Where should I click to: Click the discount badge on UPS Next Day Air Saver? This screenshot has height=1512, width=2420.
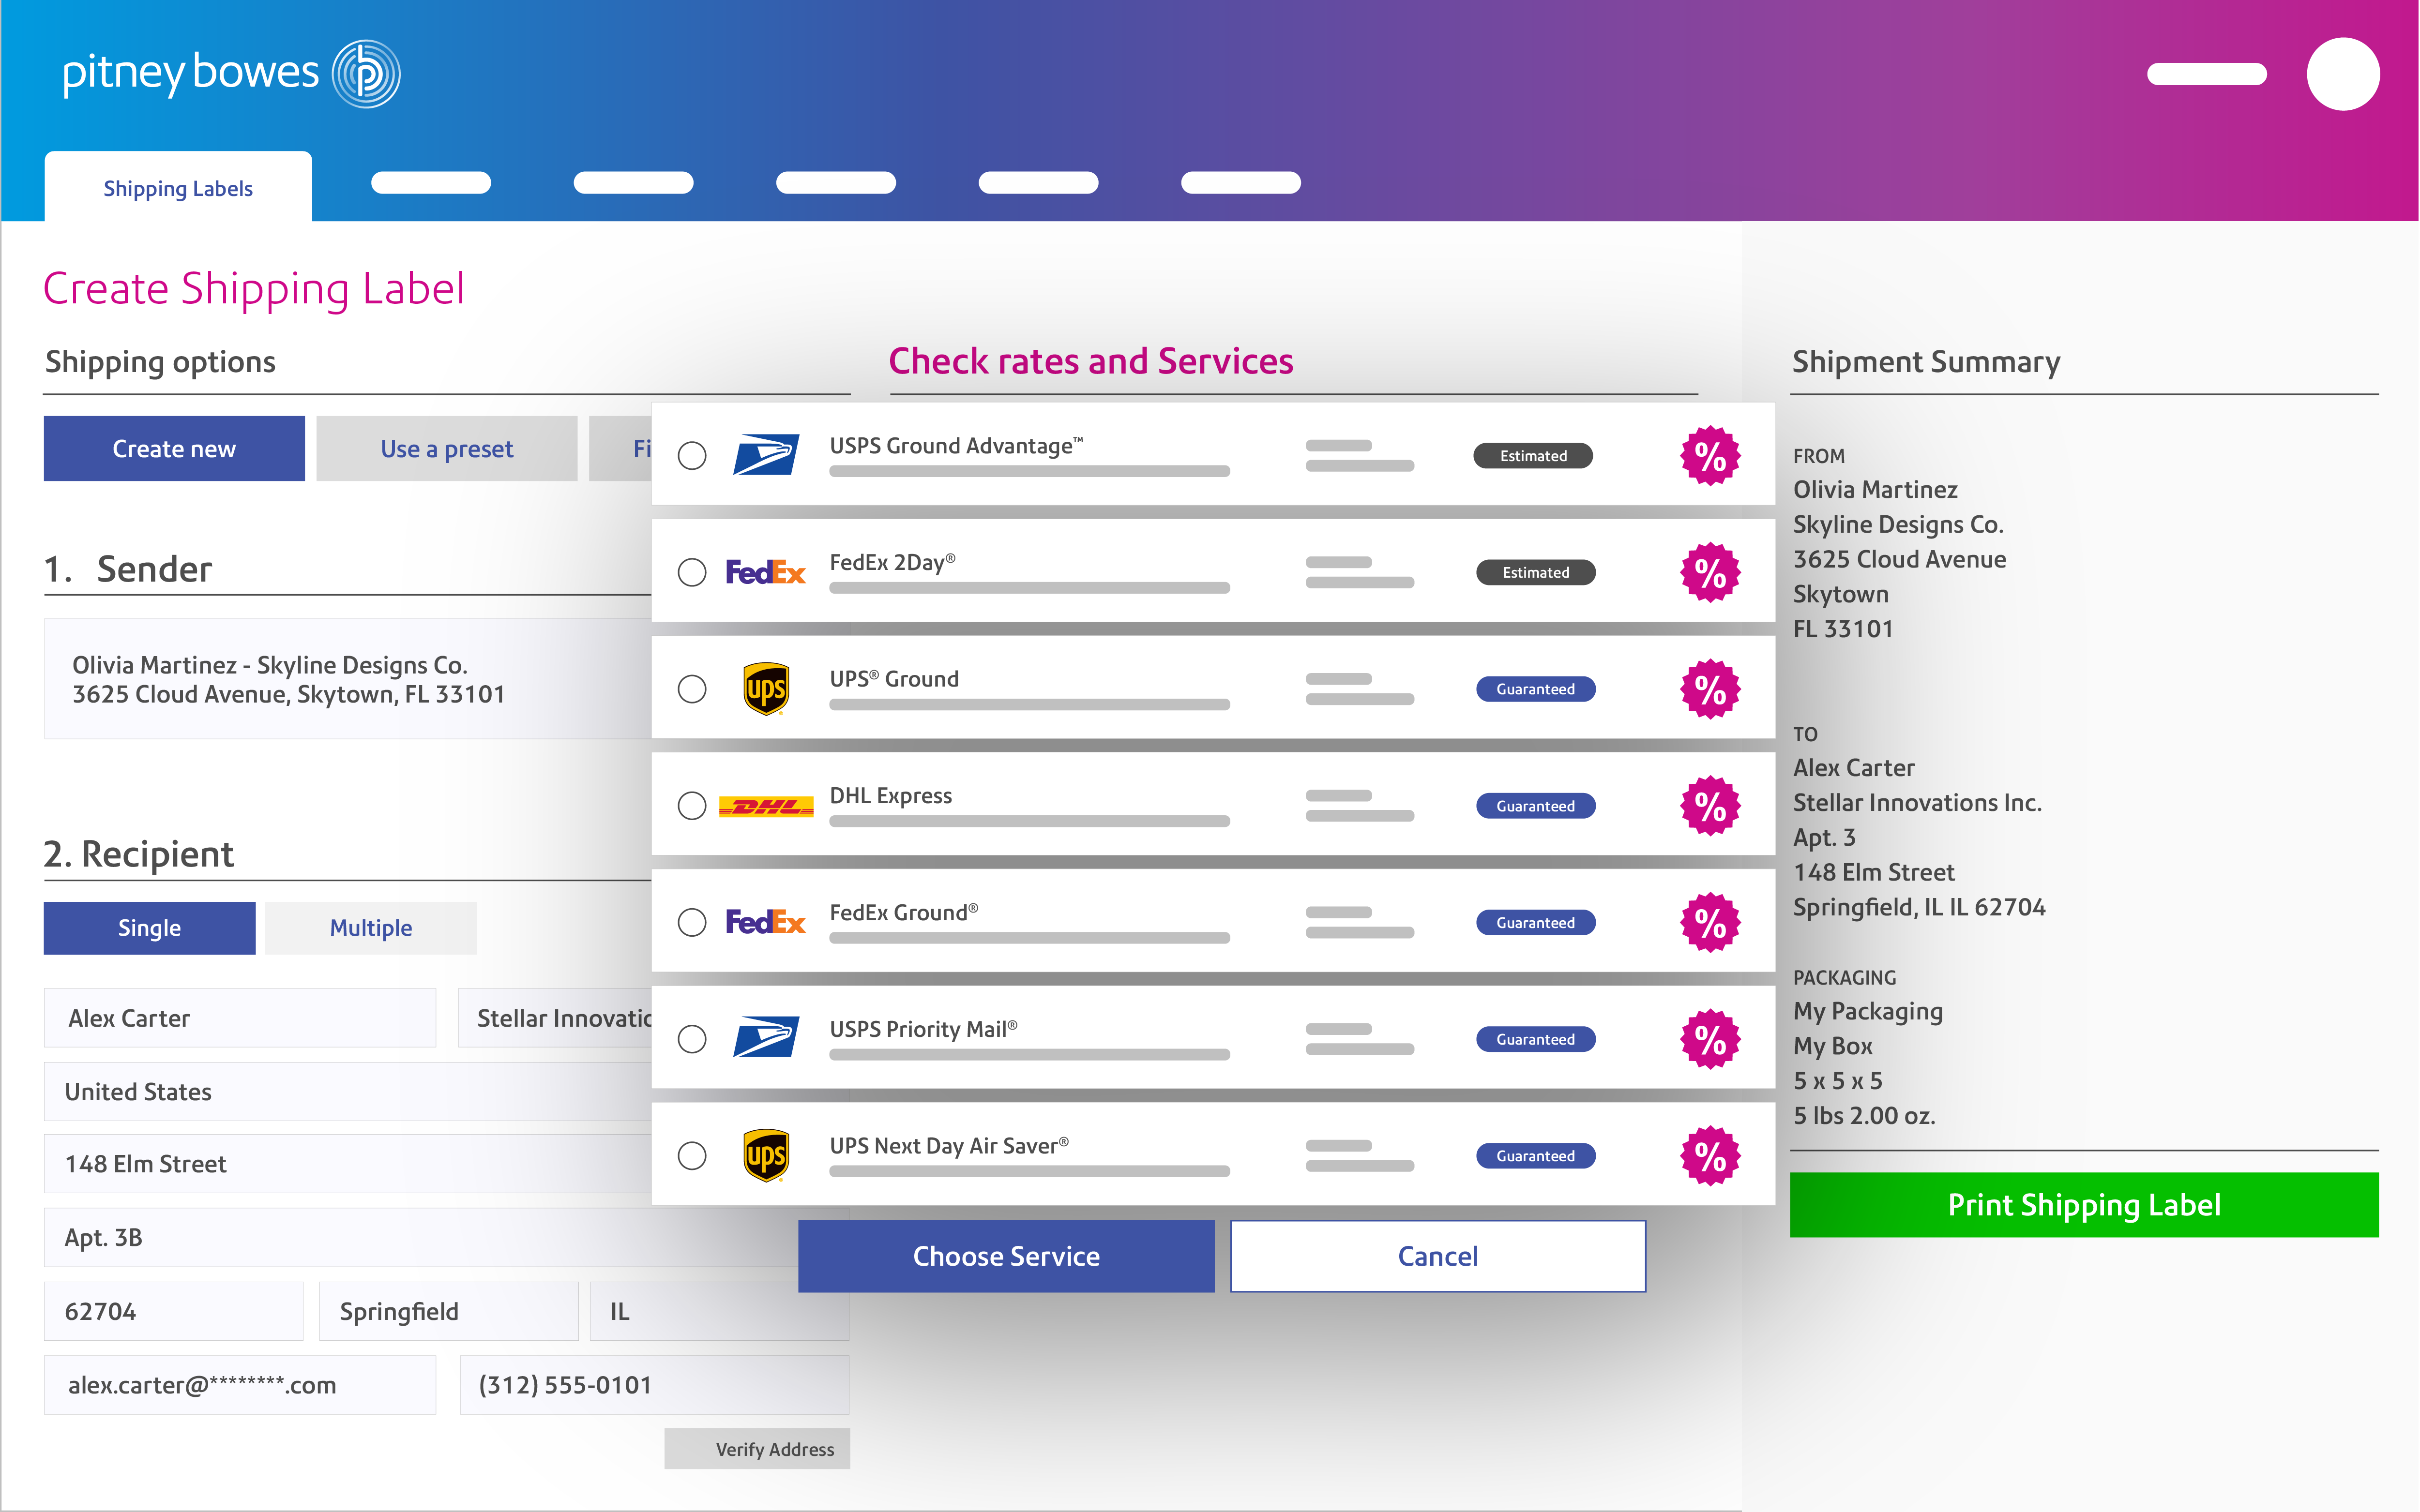1711,1155
